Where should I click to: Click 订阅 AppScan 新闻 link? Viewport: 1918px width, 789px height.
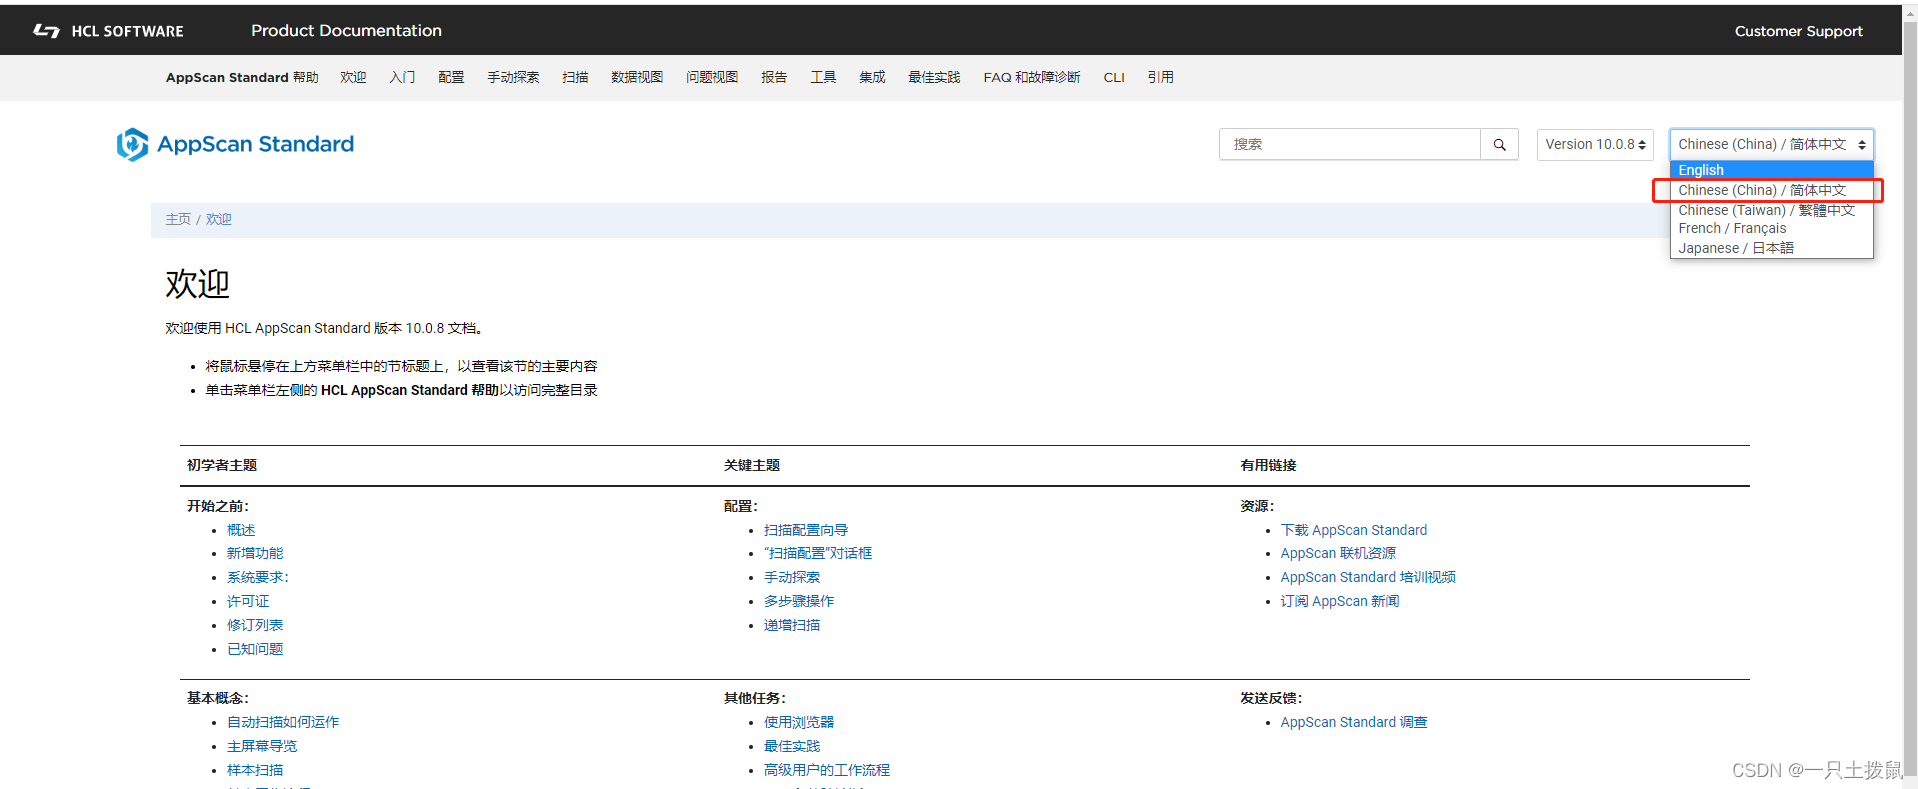coord(1340,601)
